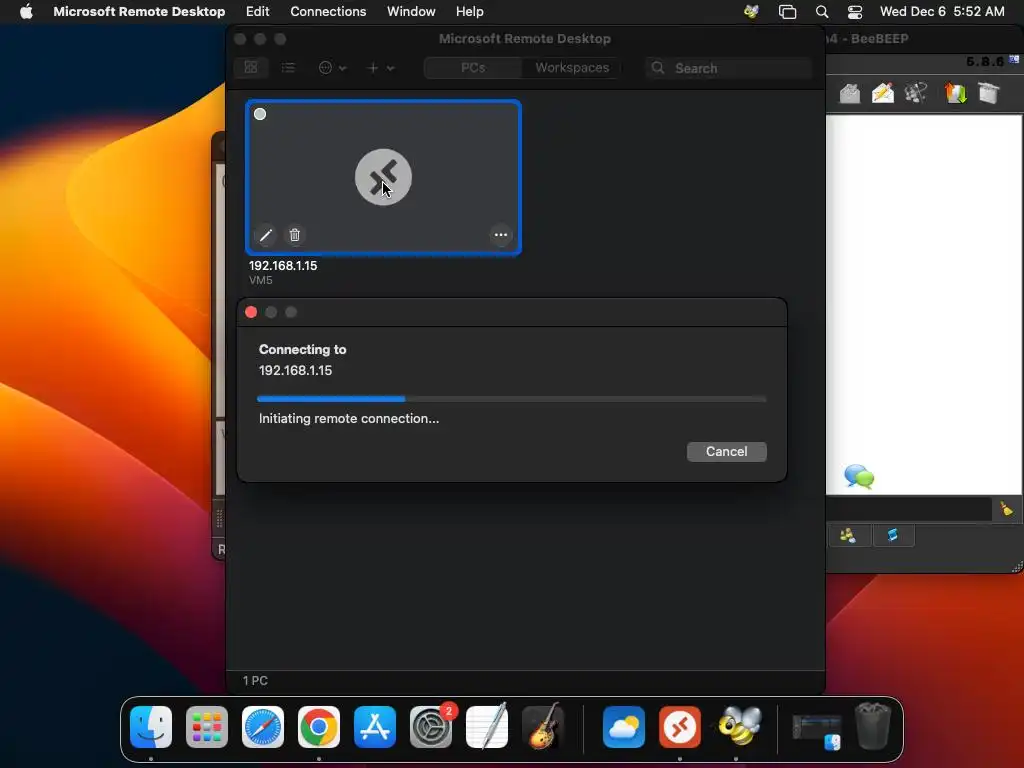Viewport: 1024px width, 768px height.
Task: Open App Store from the Dock
Action: click(x=375, y=727)
